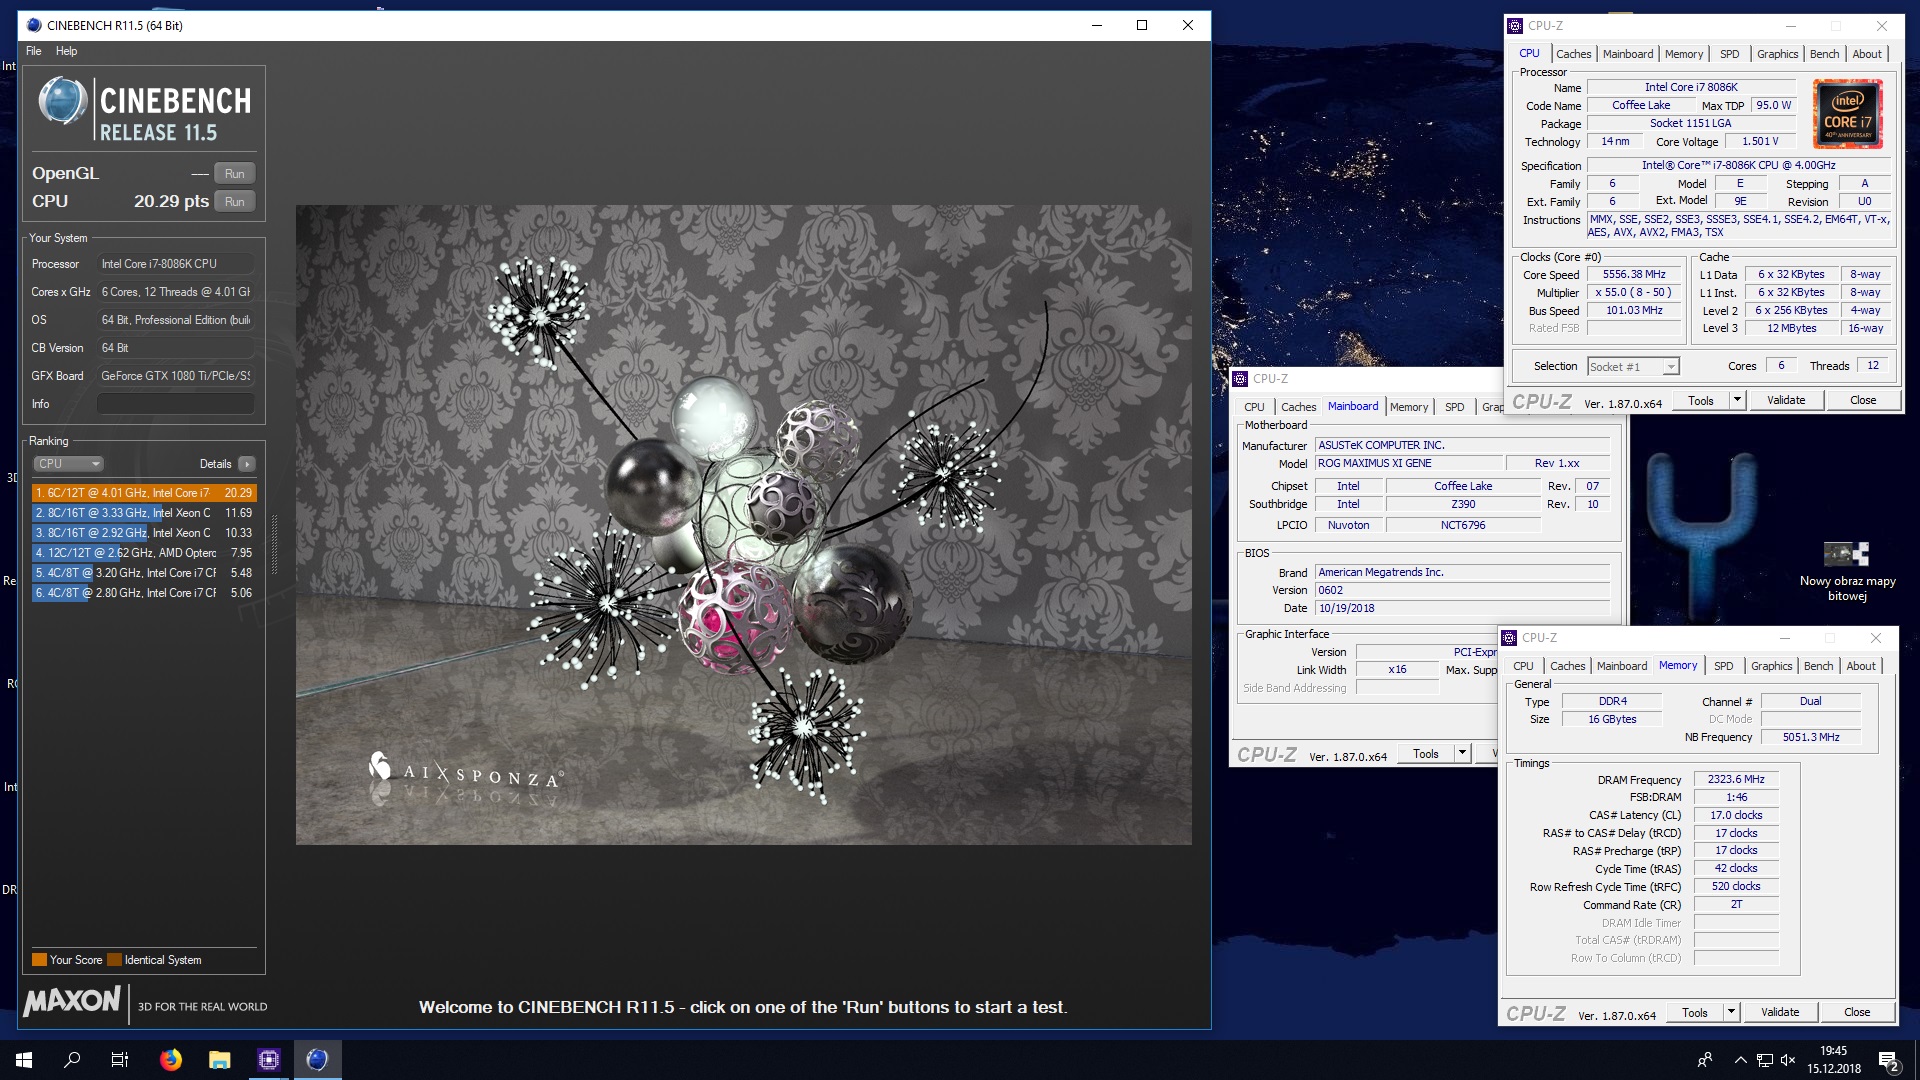This screenshot has height=1080, width=1920.
Task: Open Windows search from taskbar
Action: tap(72, 1060)
